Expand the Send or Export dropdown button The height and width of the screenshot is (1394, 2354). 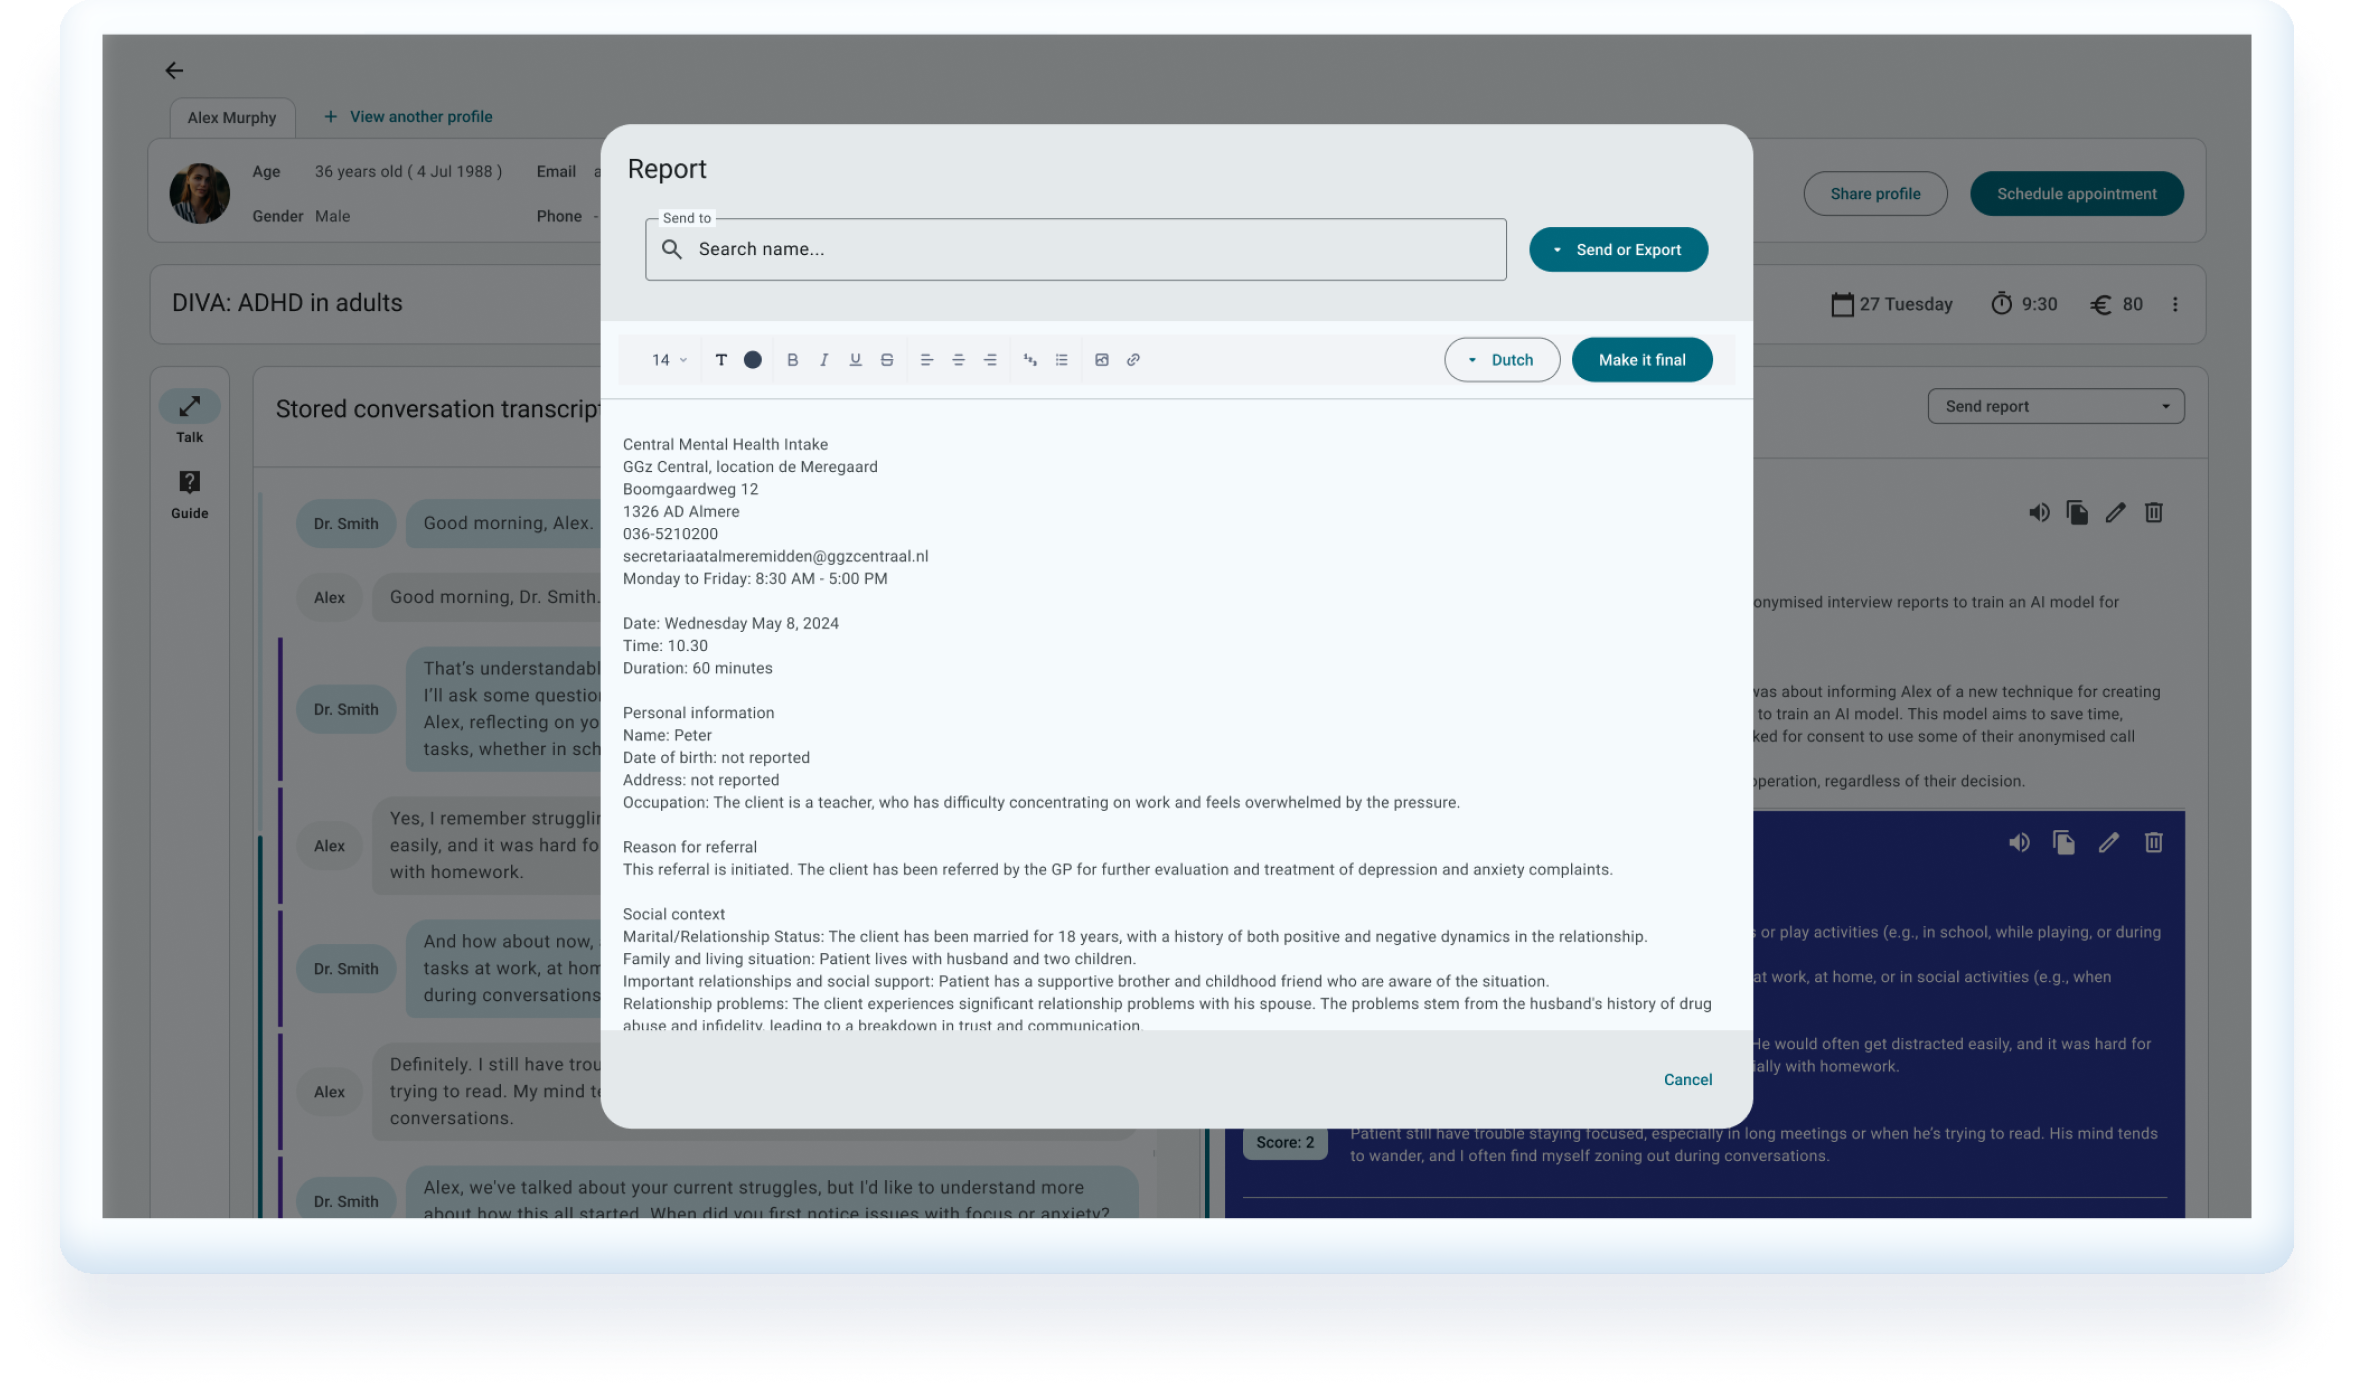1617,250
